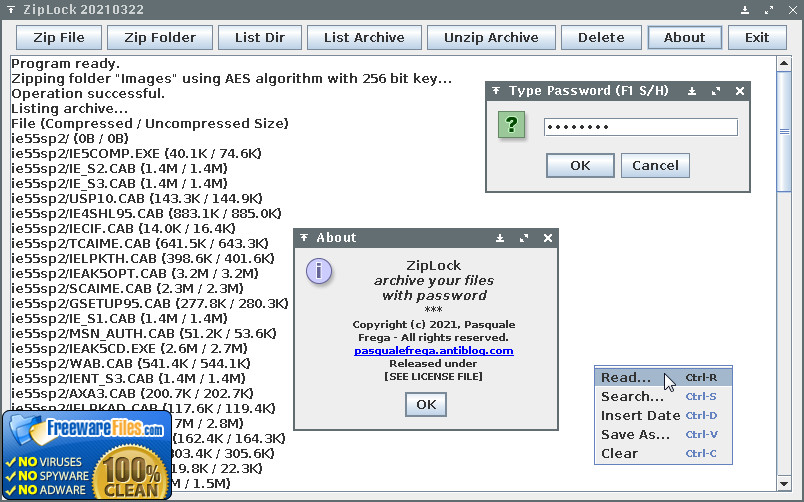Maximize the ZipLock main window

(769, 10)
